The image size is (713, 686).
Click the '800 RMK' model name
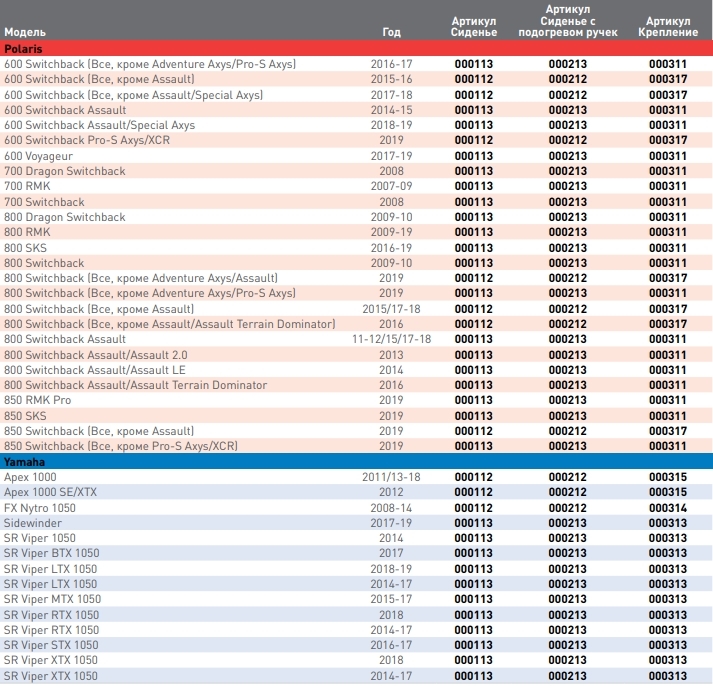(27, 232)
